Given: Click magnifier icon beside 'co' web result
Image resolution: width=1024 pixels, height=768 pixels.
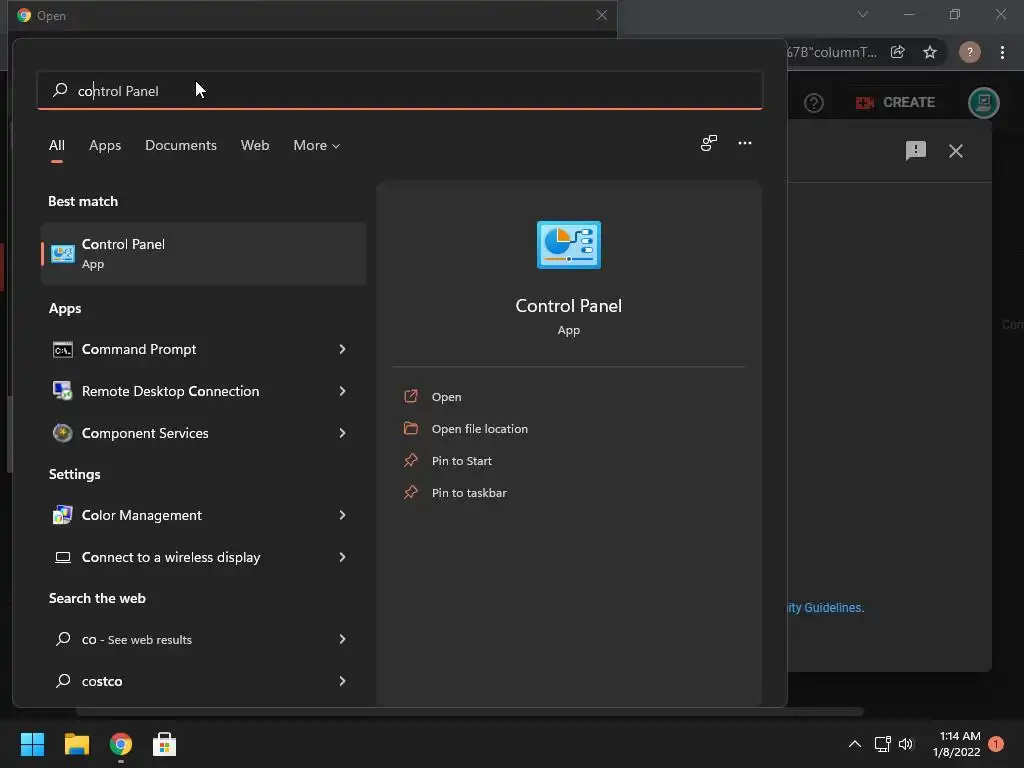Looking at the screenshot, I should 63,639.
